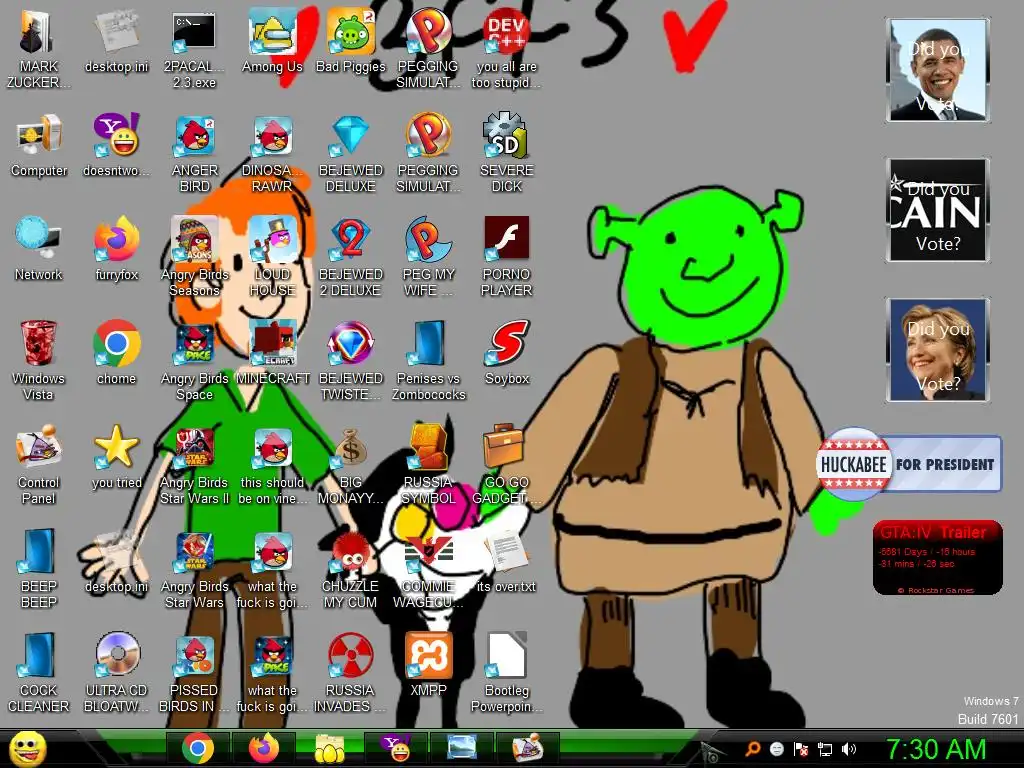Click the GTA:IV Trailer countdown gadget

tap(937, 557)
